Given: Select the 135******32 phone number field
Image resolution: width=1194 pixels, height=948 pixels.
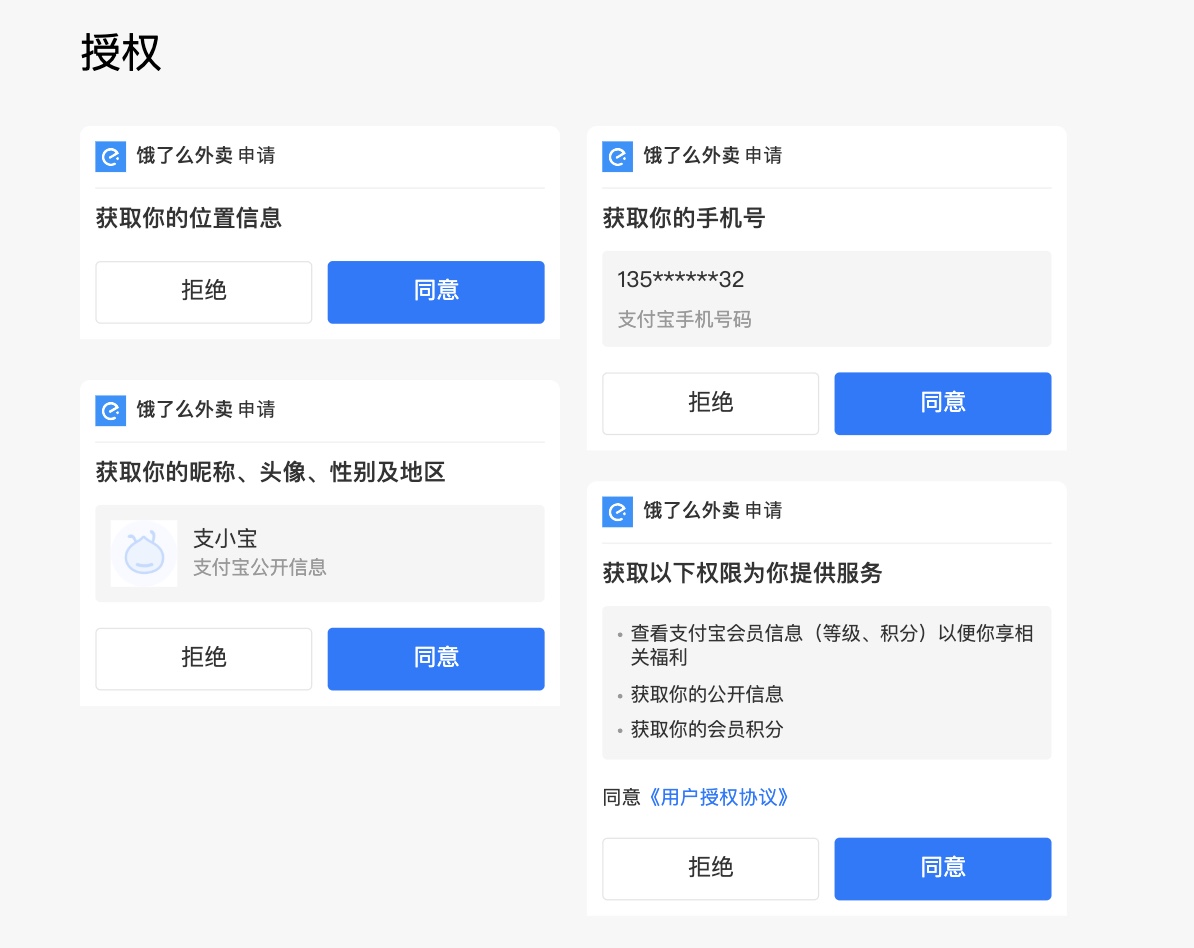Looking at the screenshot, I should coord(827,299).
